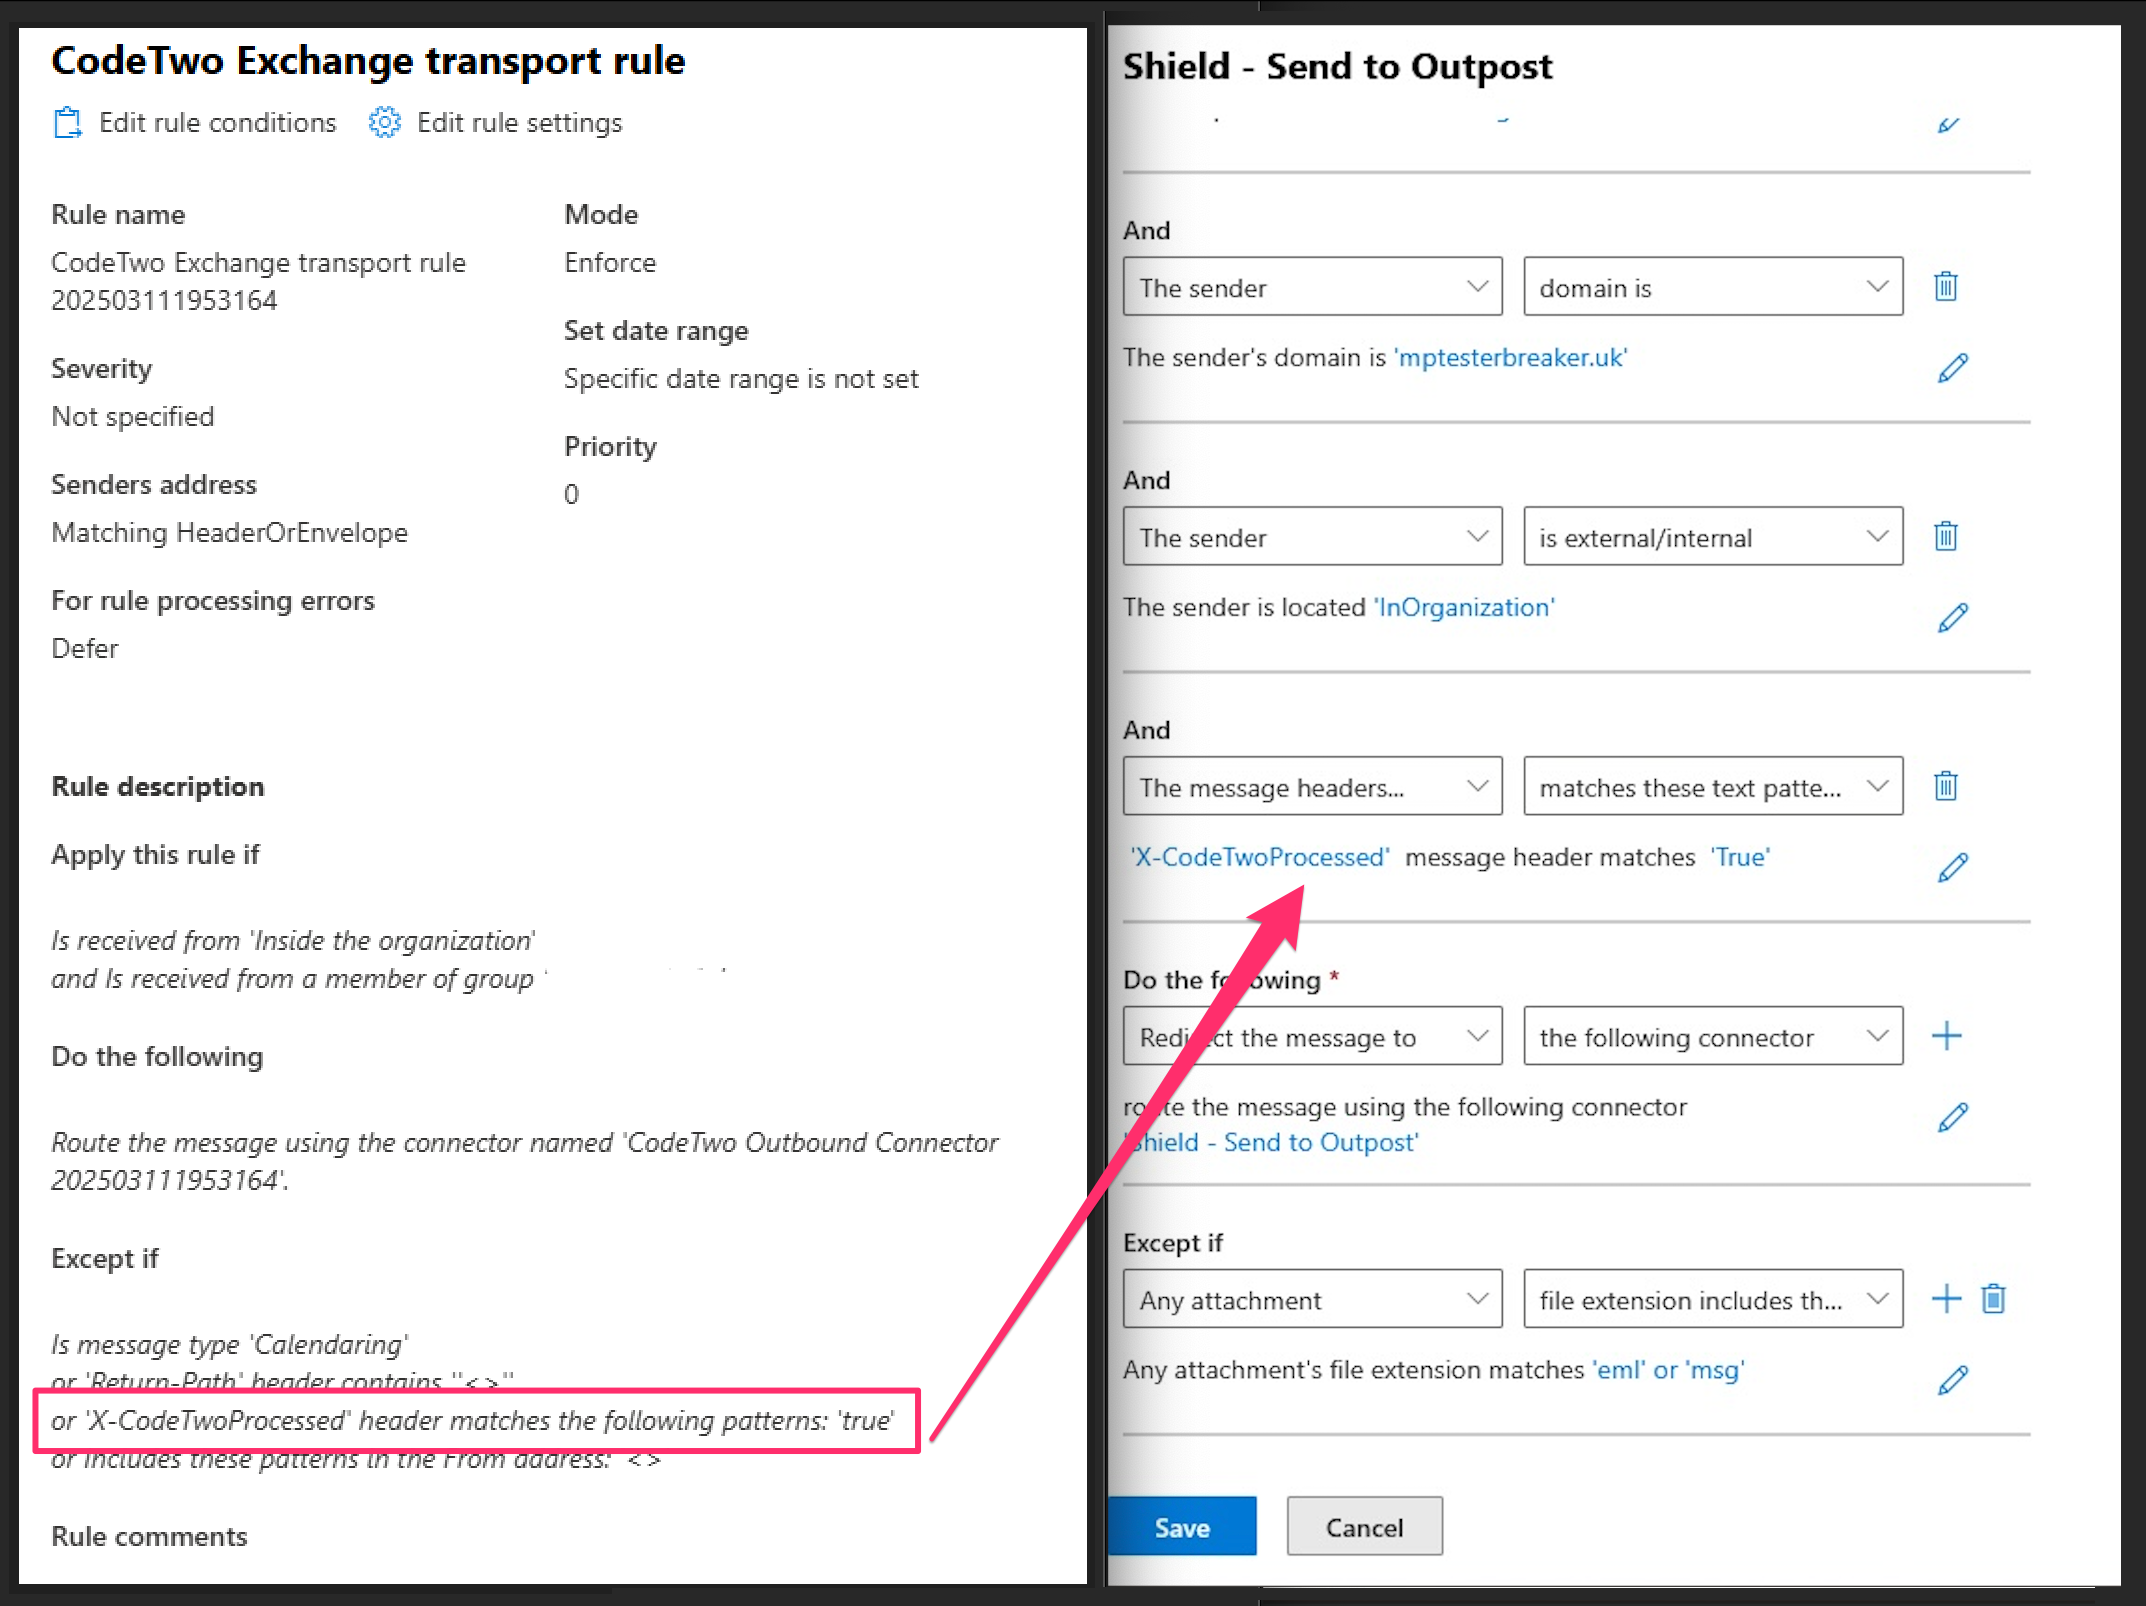The image size is (2146, 1606).
Task: Delete the Any attachment exception
Action: [1993, 1299]
